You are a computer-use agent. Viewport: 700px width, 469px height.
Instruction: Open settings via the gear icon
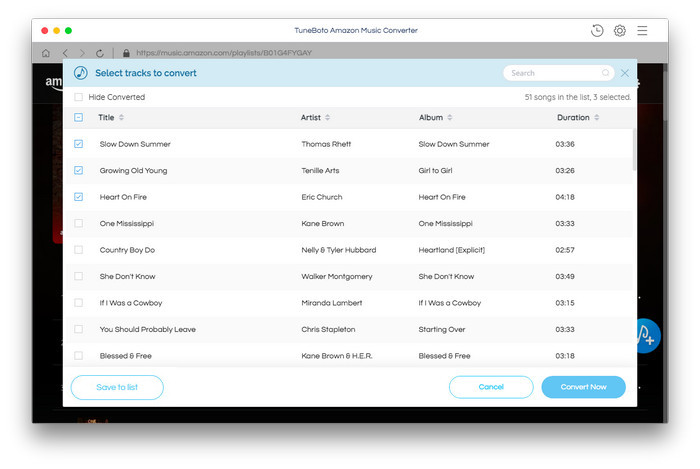pyautogui.click(x=620, y=30)
